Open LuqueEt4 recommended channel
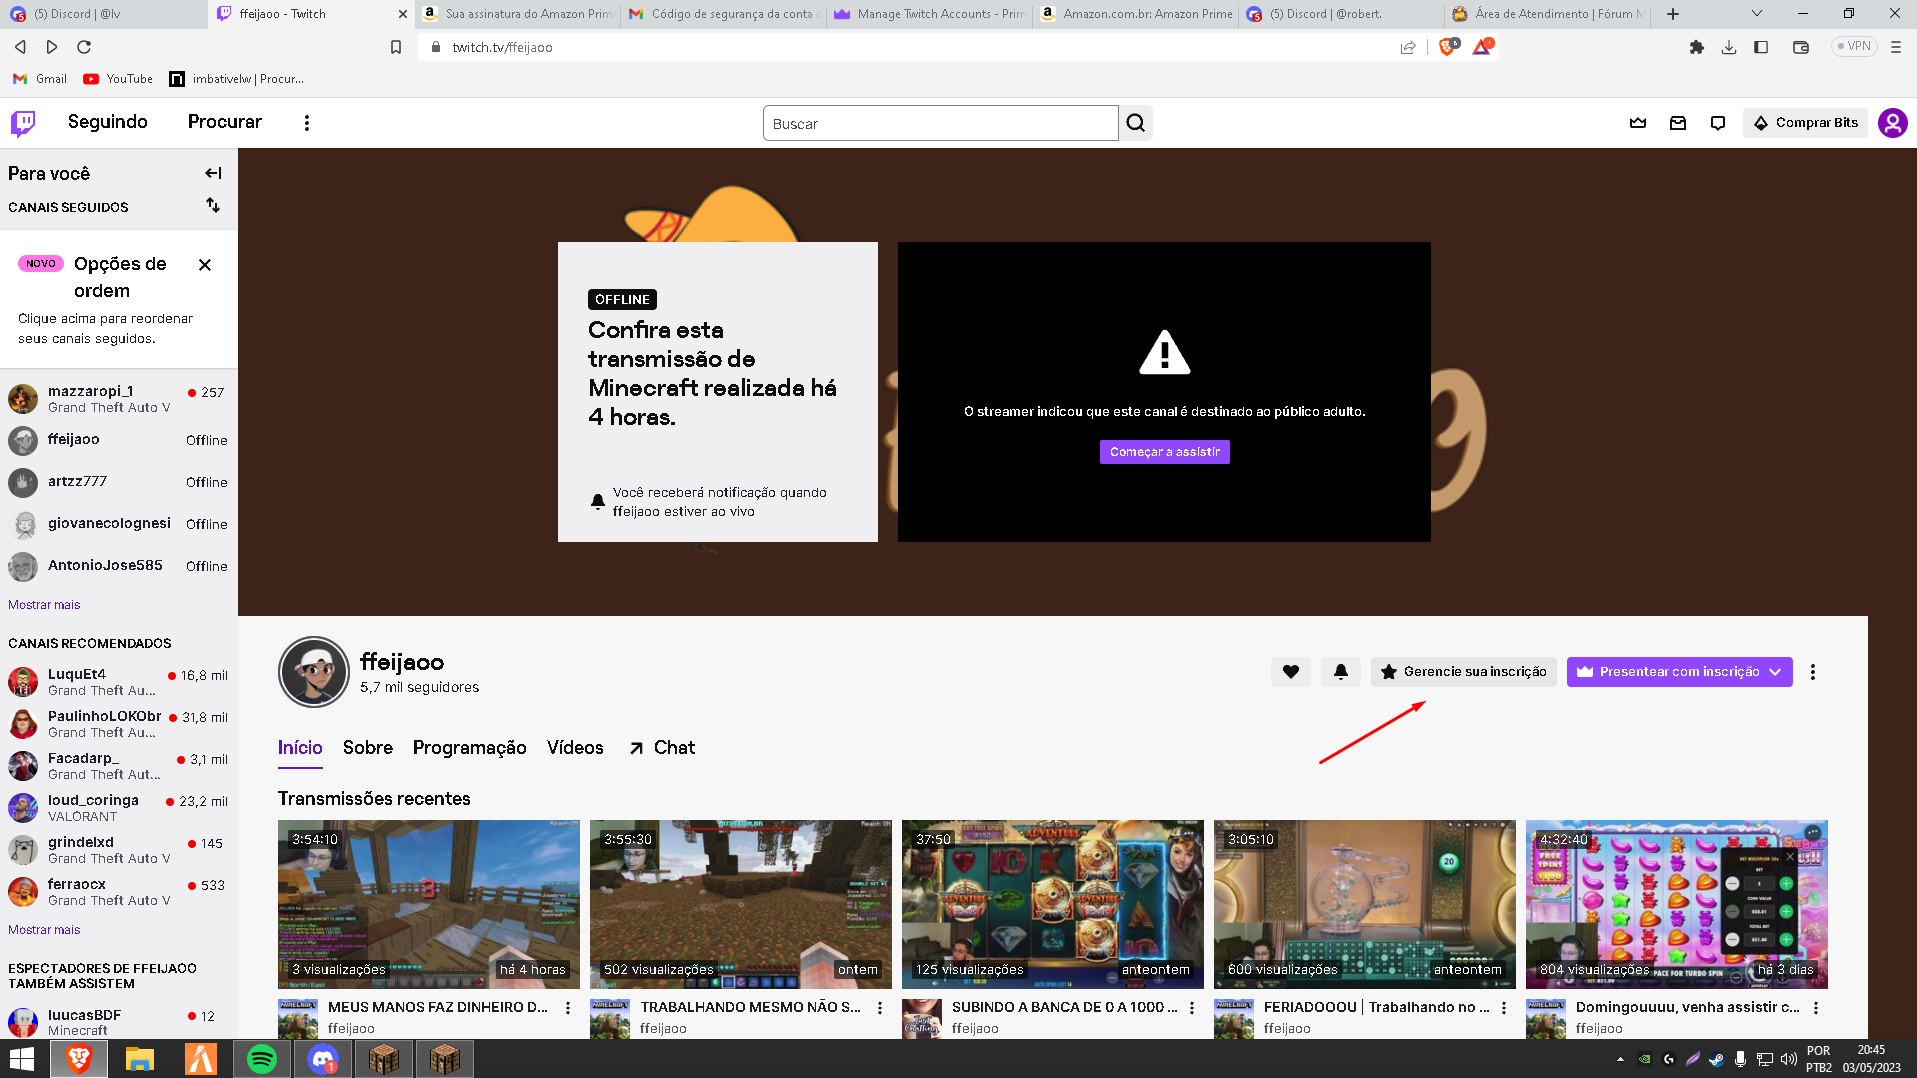The image size is (1917, 1078). (x=119, y=682)
